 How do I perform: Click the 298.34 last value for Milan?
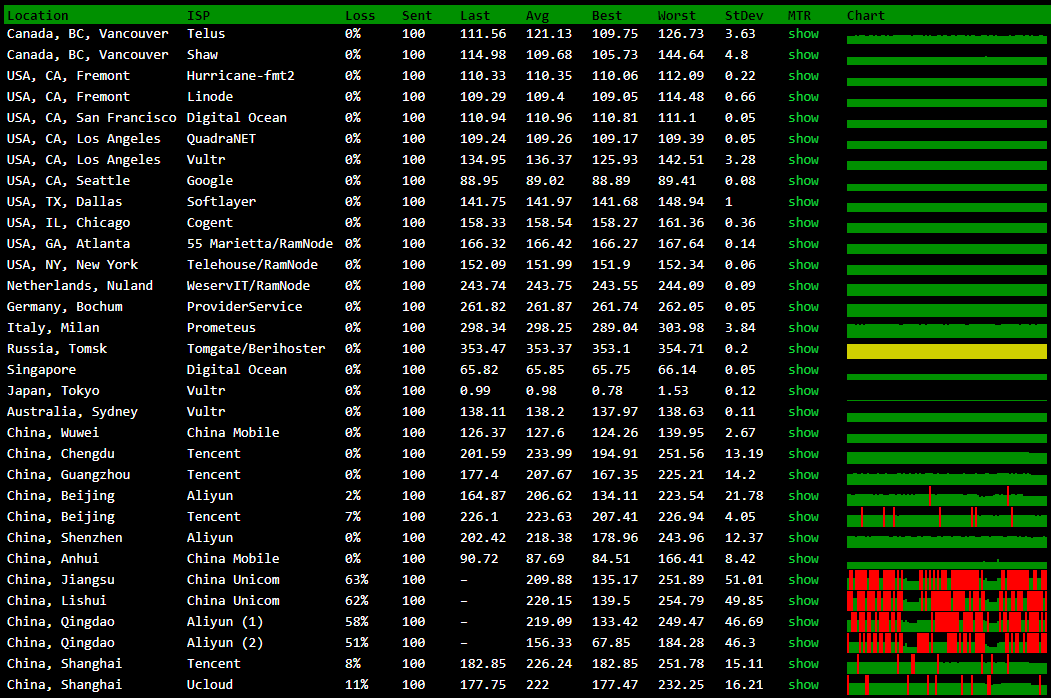click(x=483, y=327)
